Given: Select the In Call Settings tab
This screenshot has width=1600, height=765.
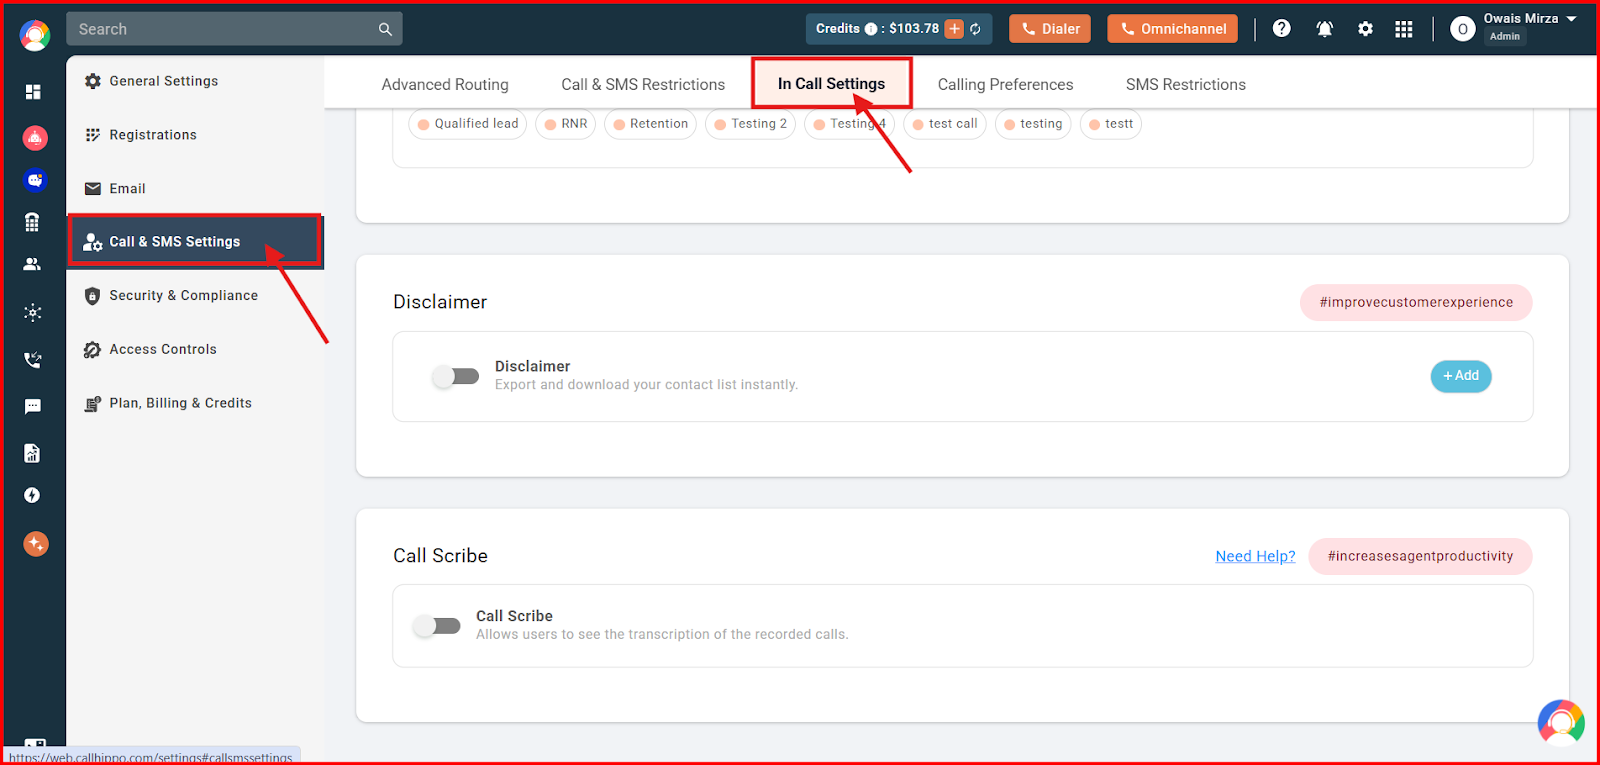Looking at the screenshot, I should 831,84.
